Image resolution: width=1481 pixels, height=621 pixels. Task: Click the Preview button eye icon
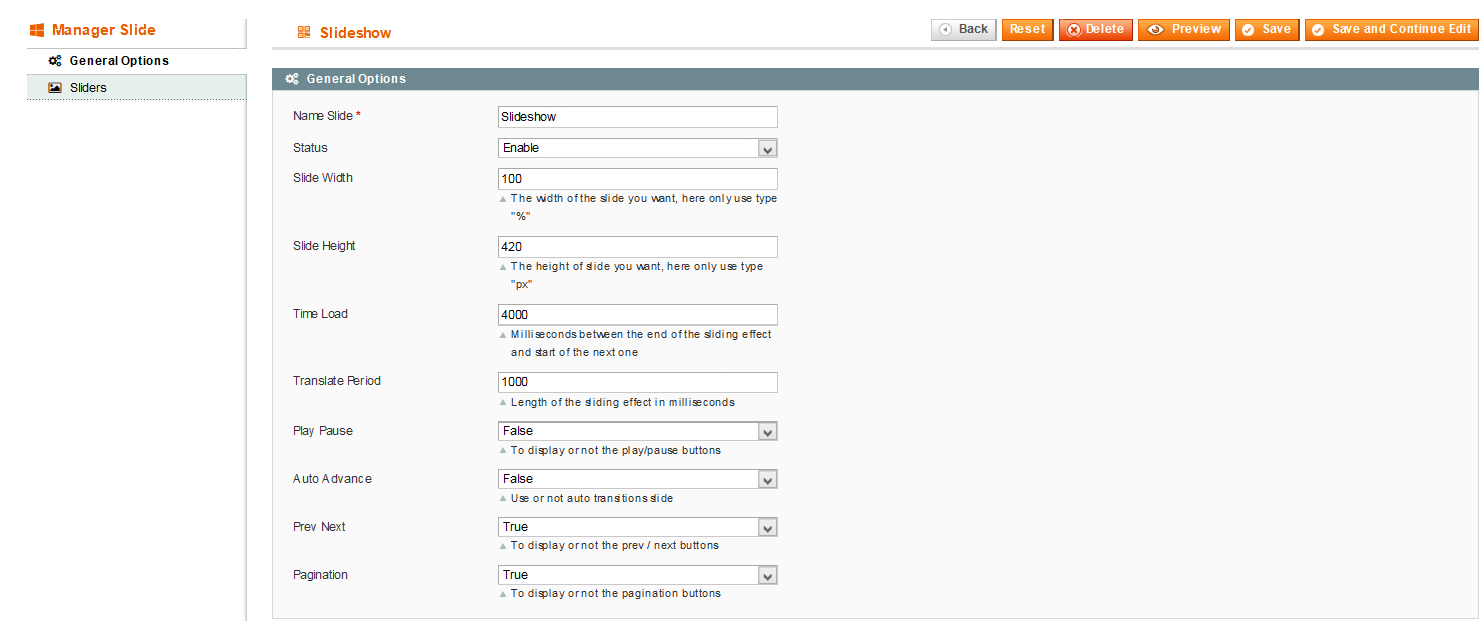click(x=1155, y=30)
